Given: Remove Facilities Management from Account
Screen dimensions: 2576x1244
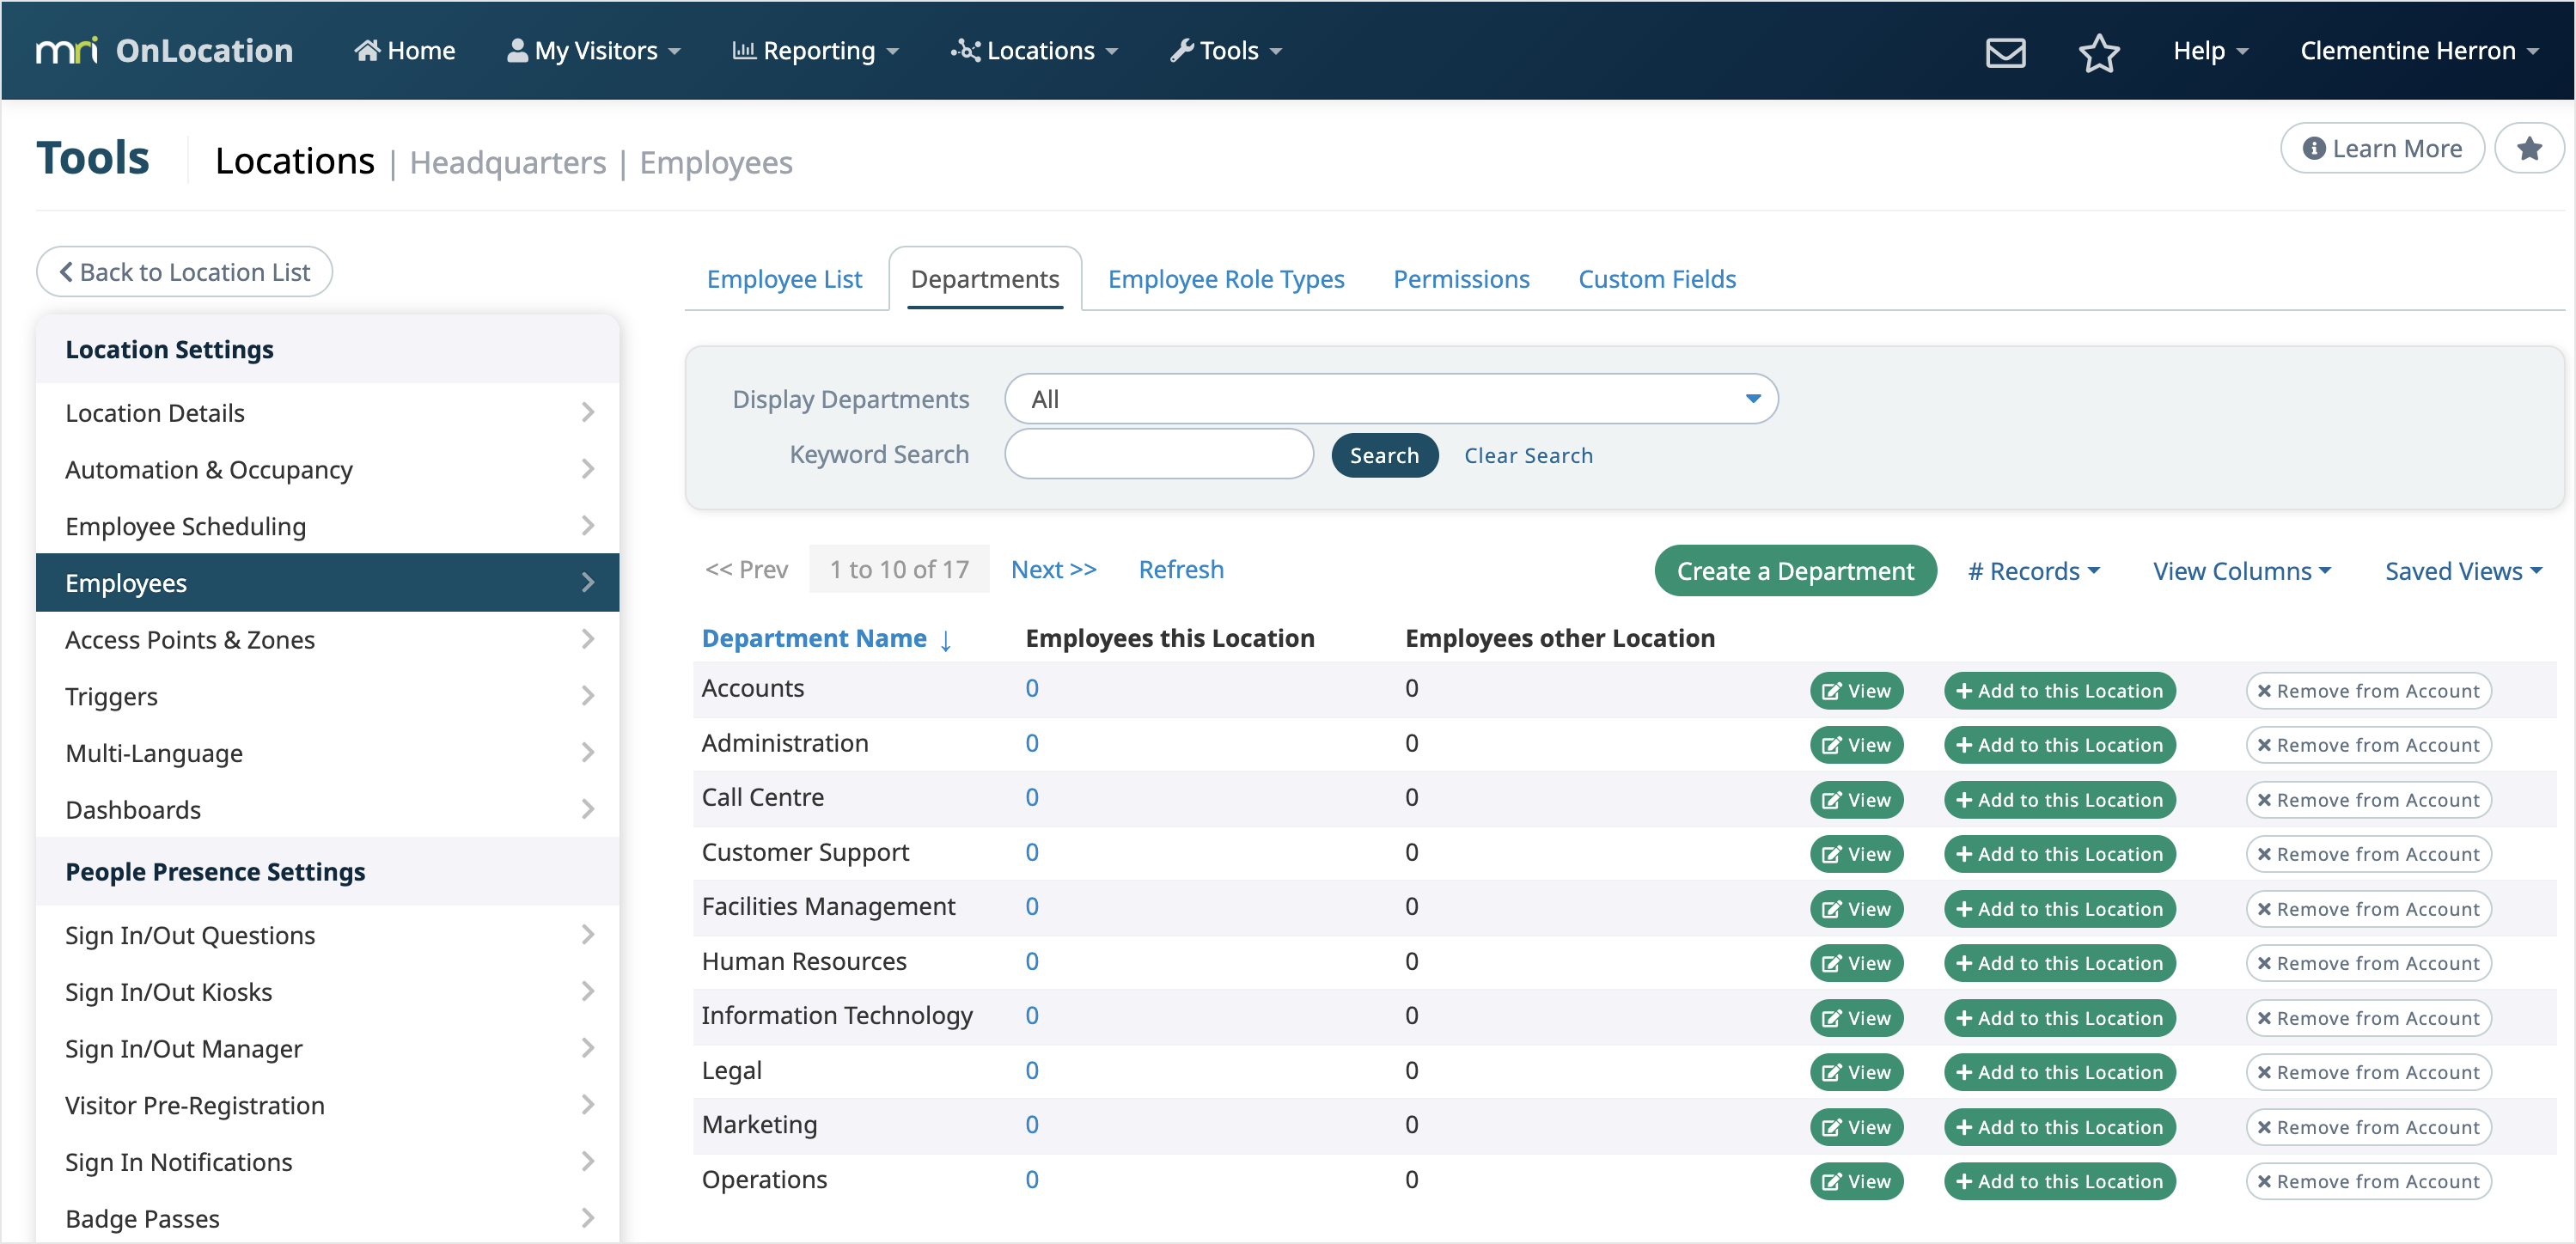Looking at the screenshot, I should tap(2368, 909).
